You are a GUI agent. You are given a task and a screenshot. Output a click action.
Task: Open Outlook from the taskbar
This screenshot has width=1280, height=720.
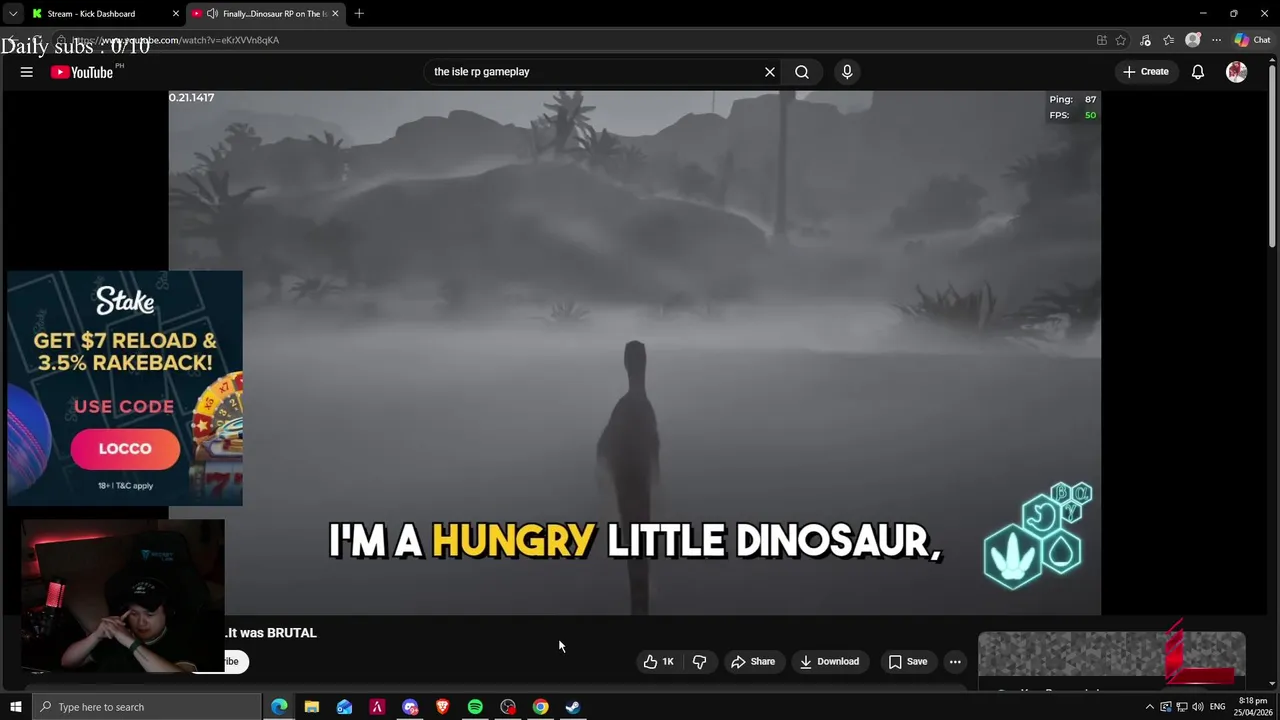click(x=344, y=707)
